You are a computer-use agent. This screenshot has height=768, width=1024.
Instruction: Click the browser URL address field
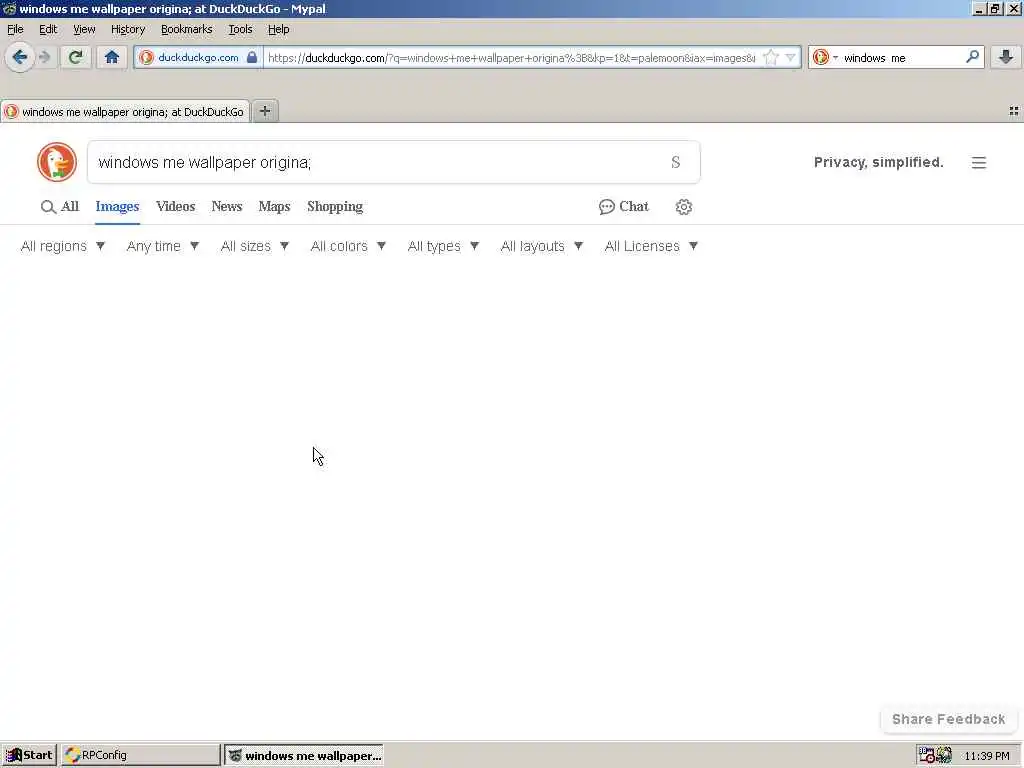pyautogui.click(x=511, y=57)
